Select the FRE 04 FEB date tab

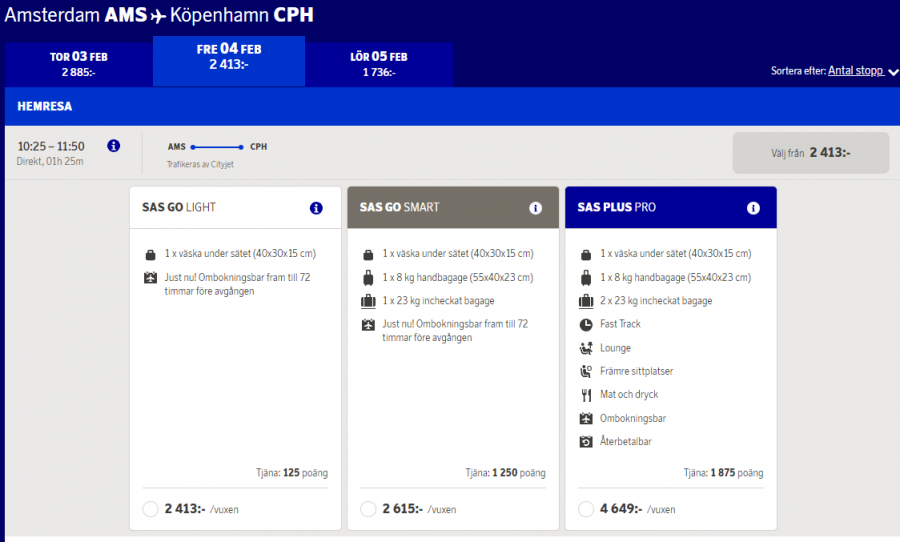tap(228, 57)
